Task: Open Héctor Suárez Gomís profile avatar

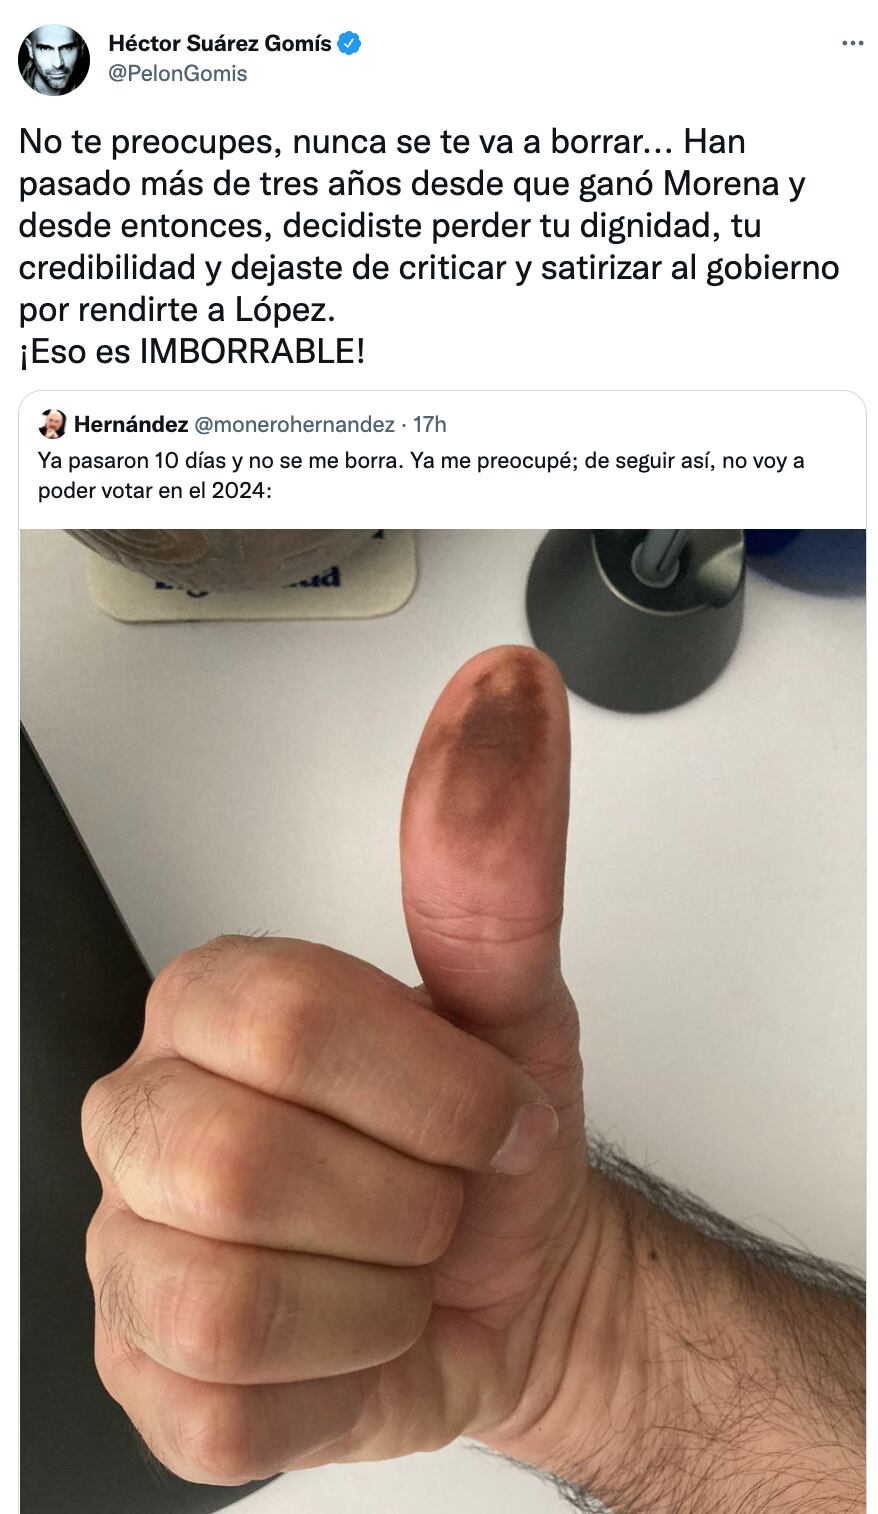Action: point(54,60)
